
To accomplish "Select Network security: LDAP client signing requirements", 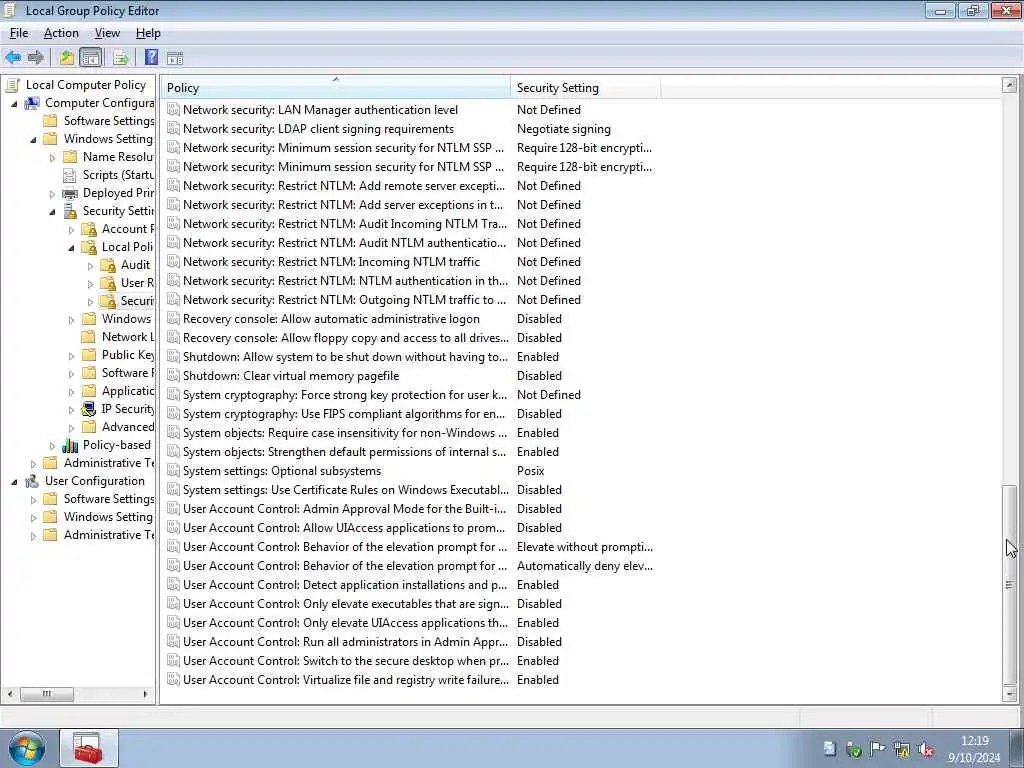I will click(x=318, y=129).
